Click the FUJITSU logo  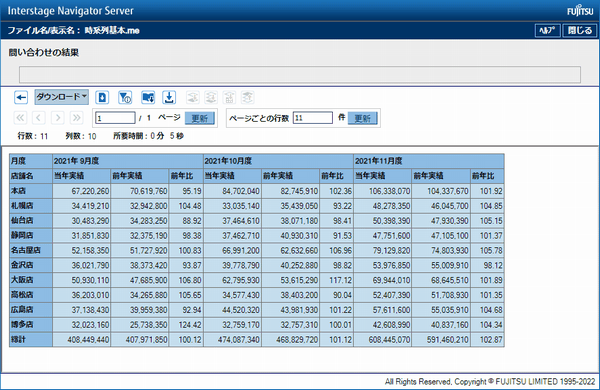580,11
